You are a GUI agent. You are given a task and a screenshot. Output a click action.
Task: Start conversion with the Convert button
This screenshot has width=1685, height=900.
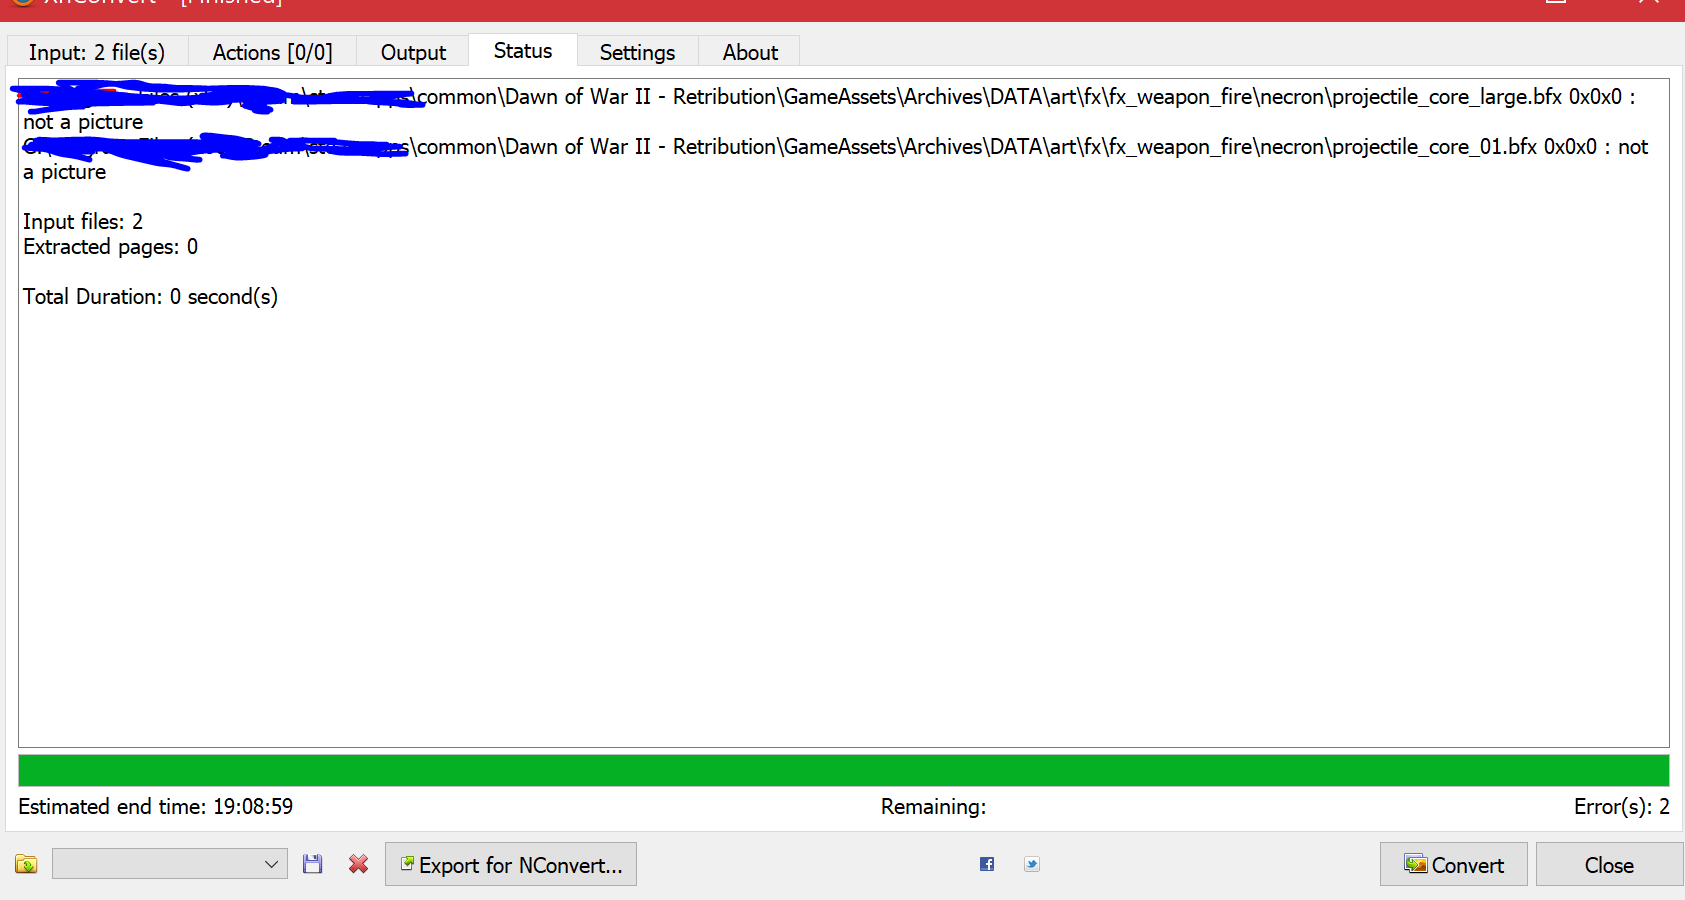1454,864
